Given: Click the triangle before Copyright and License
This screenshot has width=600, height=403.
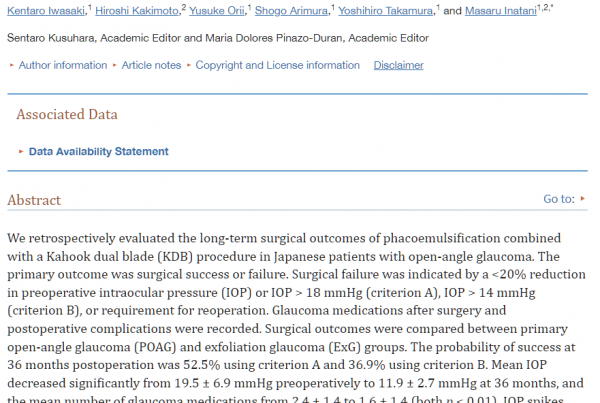Looking at the screenshot, I should (189, 65).
